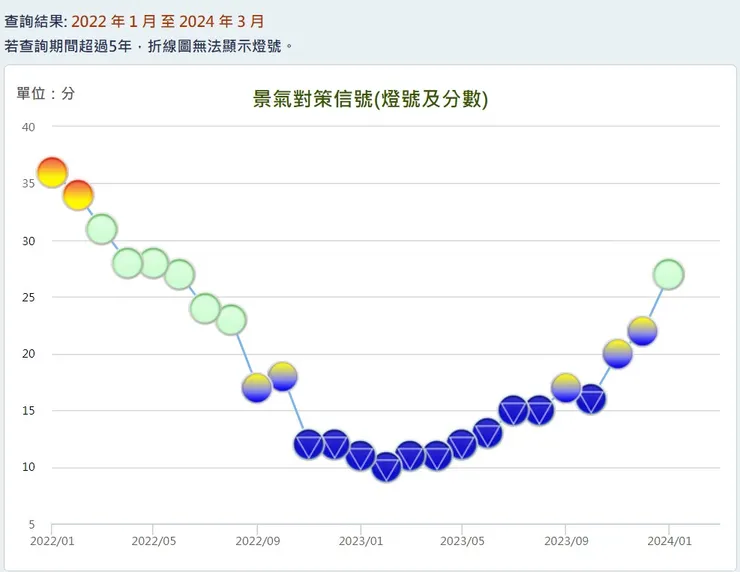This screenshot has height=572, width=740.
Task: Click the x-axis label 2023/05
Action: [462, 541]
